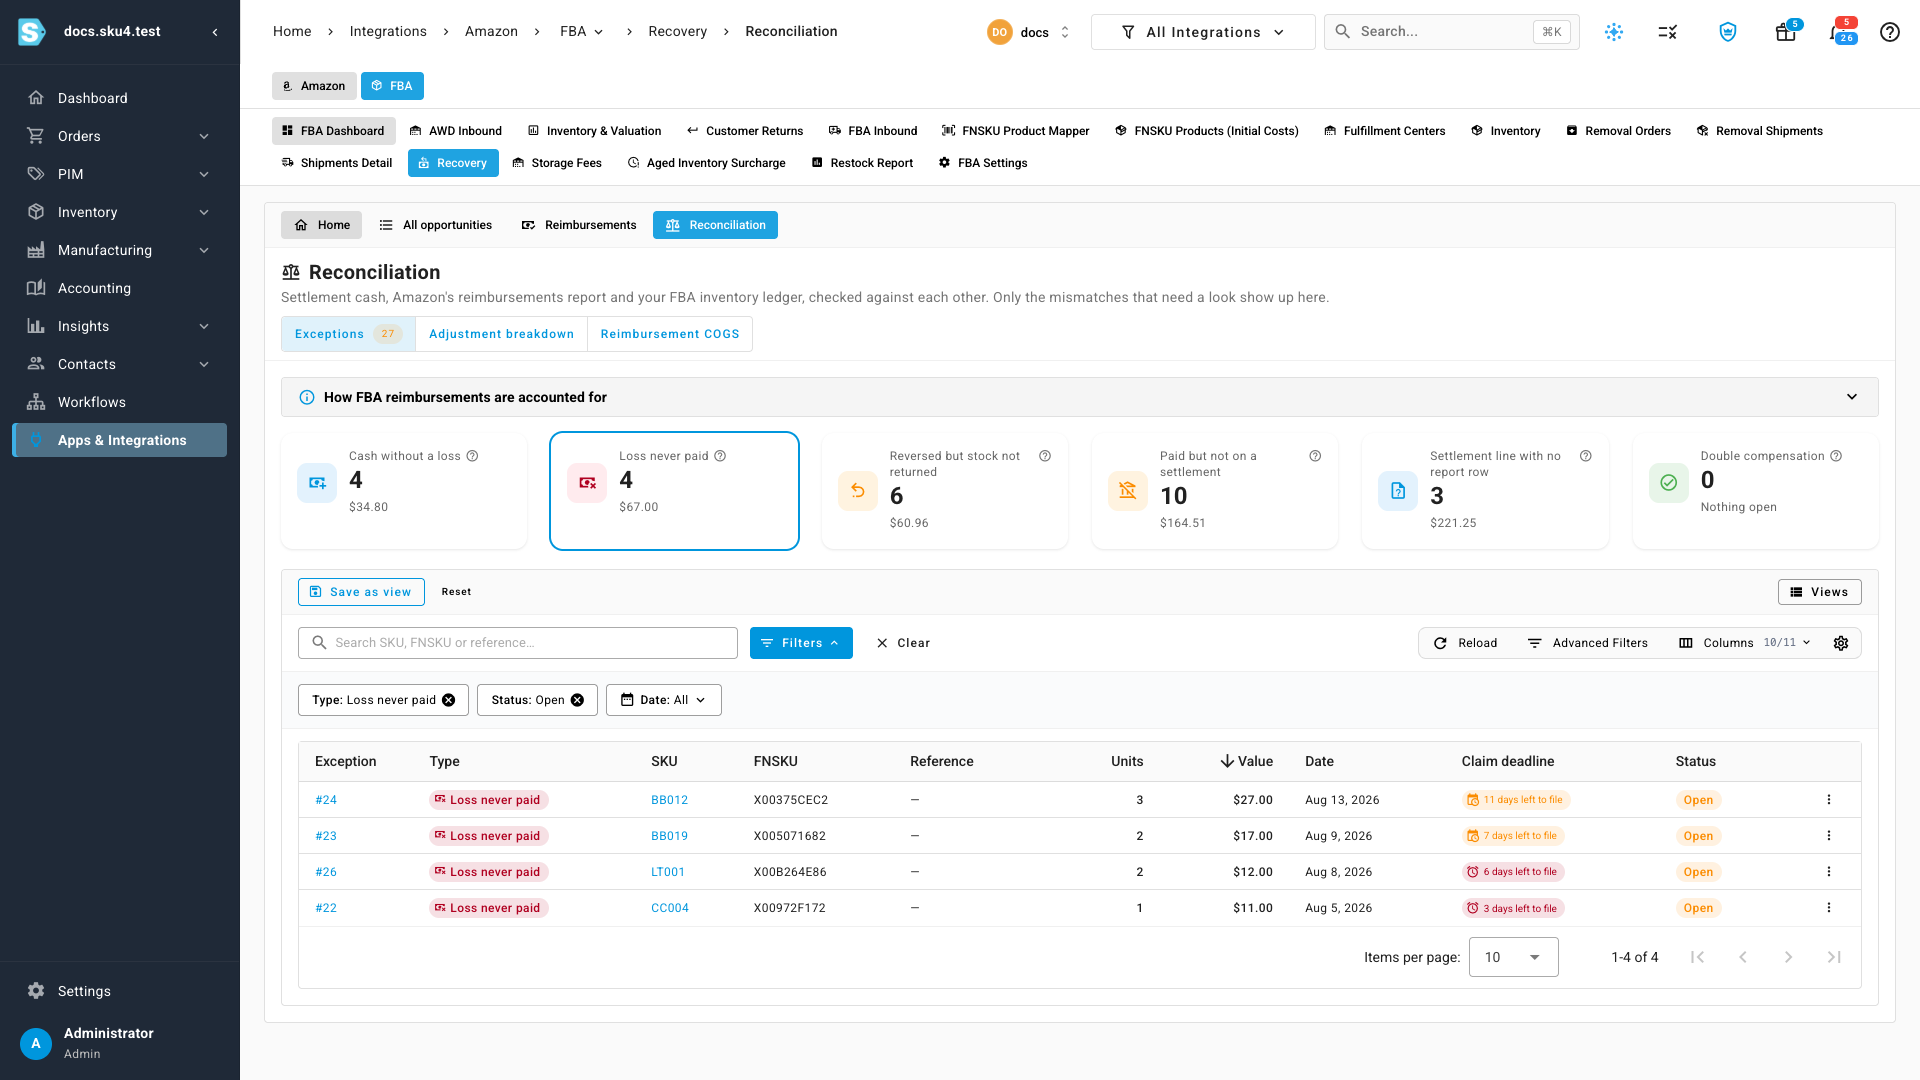Open the help question mark icon in header
This screenshot has width=1920, height=1080.
tap(1889, 32)
